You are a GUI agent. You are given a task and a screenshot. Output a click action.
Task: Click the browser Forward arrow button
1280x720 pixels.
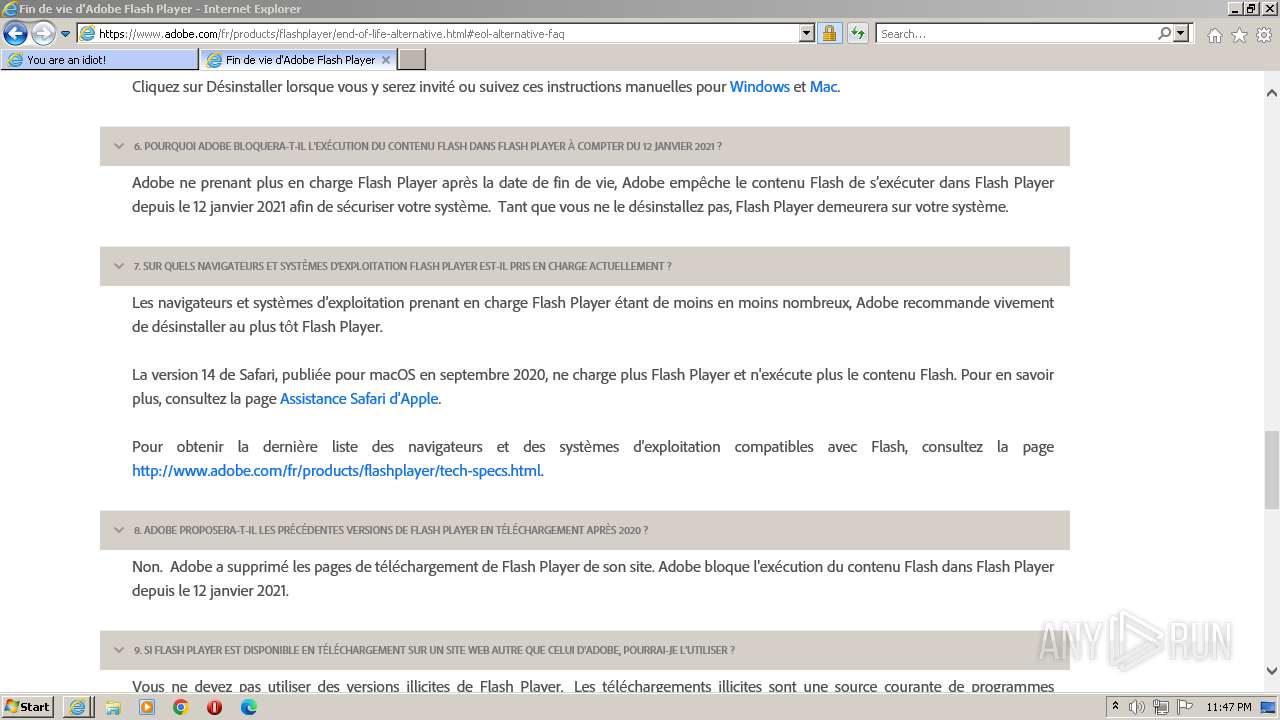coord(43,33)
